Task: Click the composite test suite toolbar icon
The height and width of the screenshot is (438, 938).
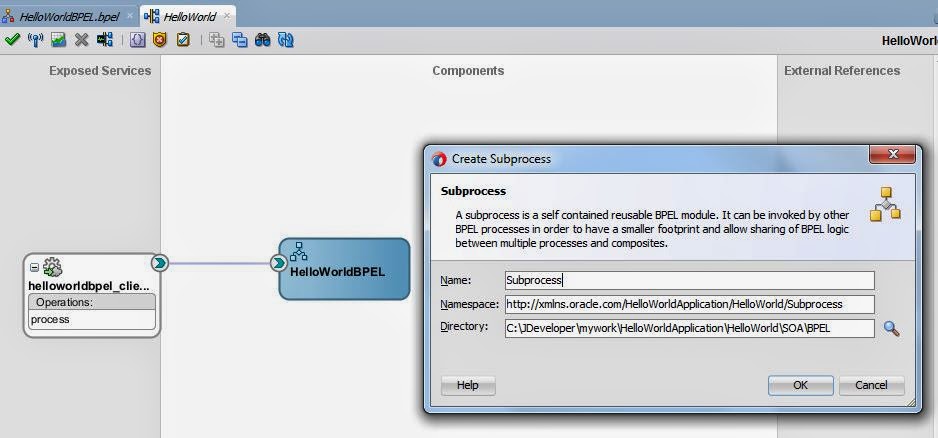Action: pos(105,40)
